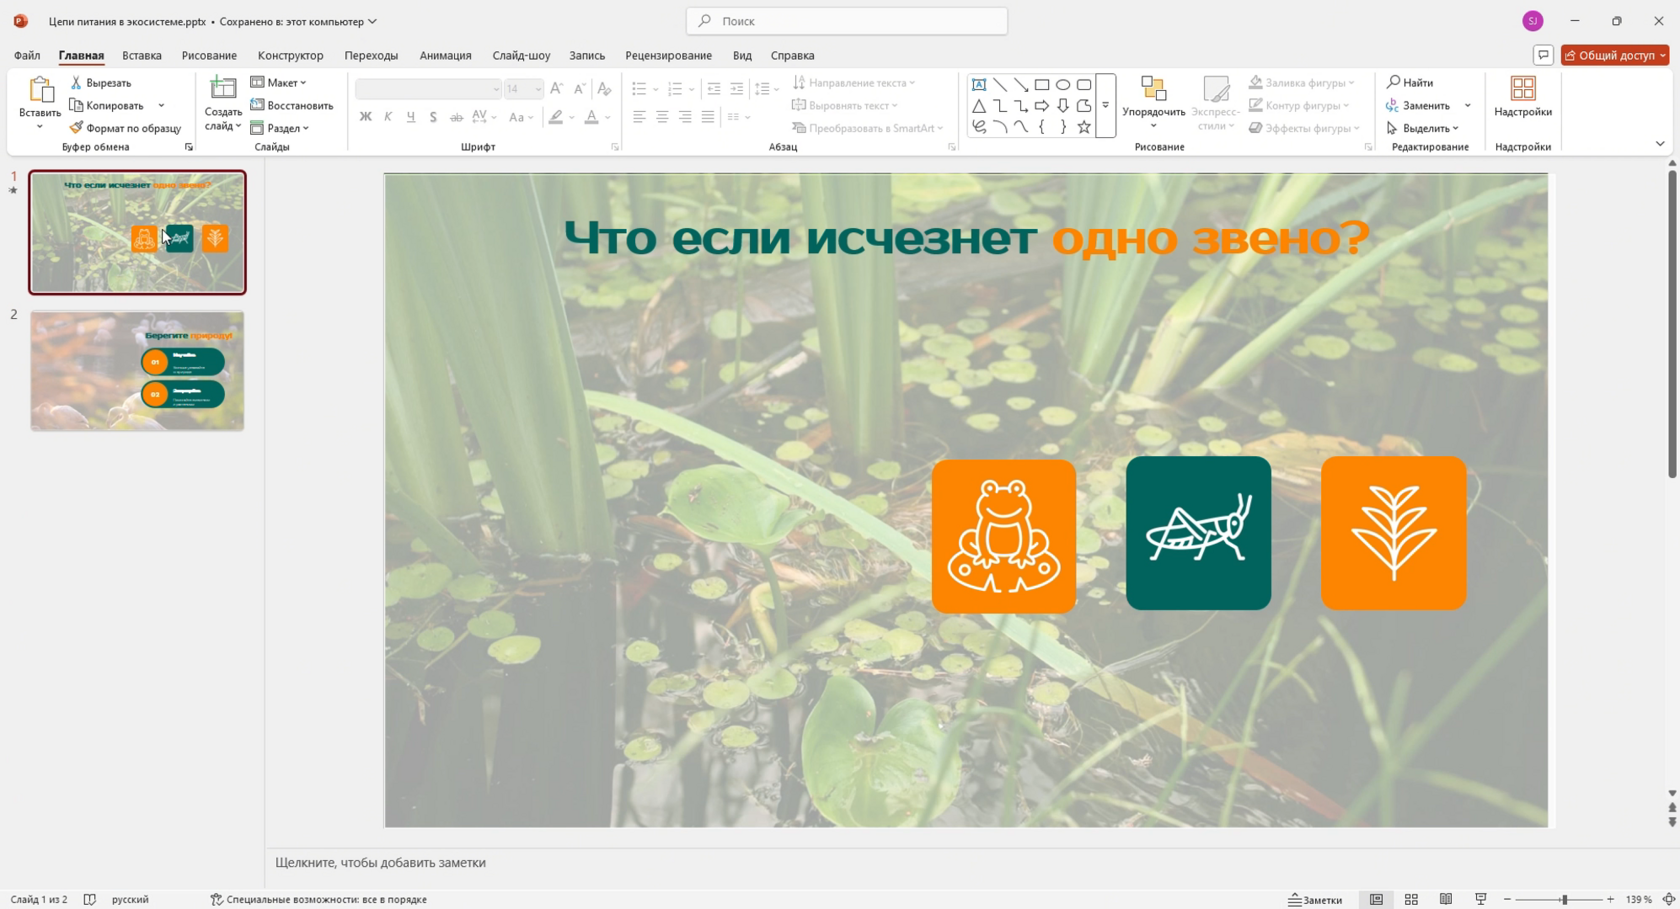1680x909 pixels.
Task: Open the File (Файл) tab
Action: point(27,55)
